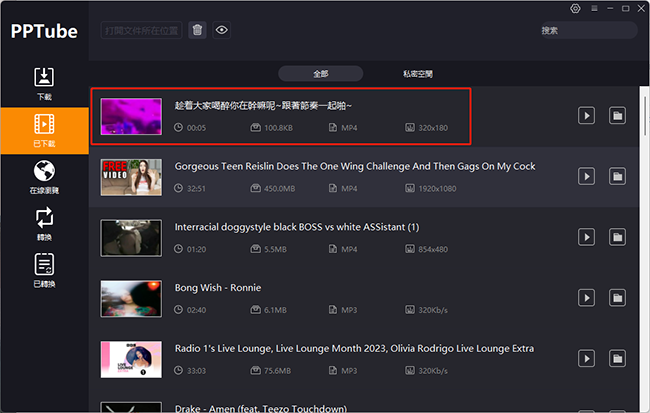Click the FREE VIDEO thumbnail
Screen dimensions: 650x413
131,177
